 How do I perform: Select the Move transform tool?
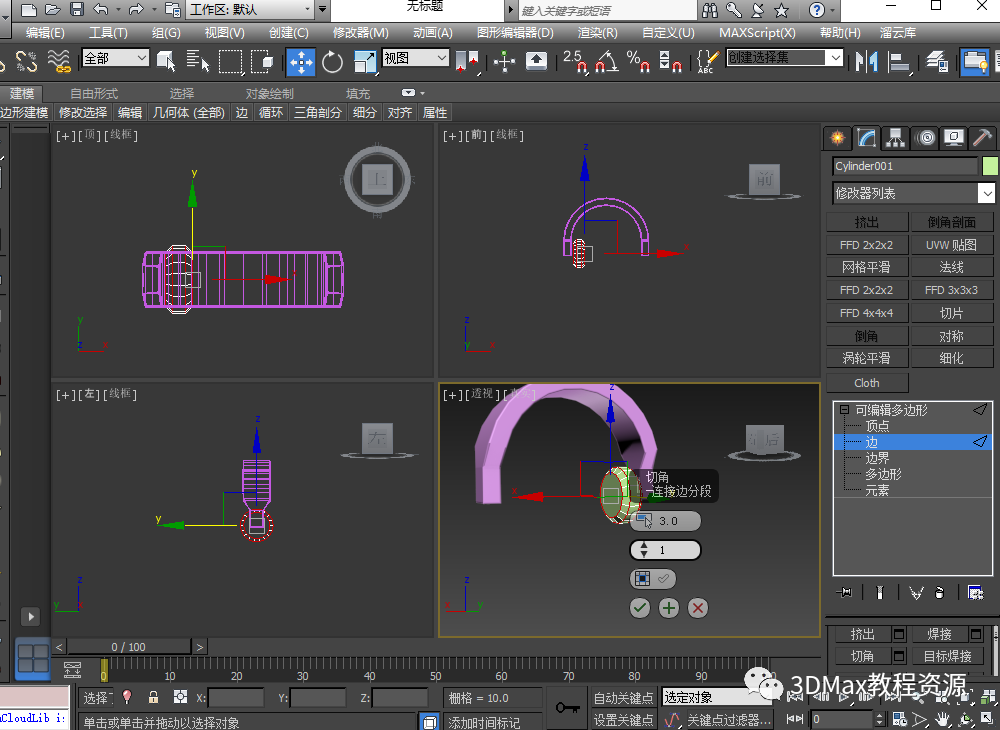301,61
